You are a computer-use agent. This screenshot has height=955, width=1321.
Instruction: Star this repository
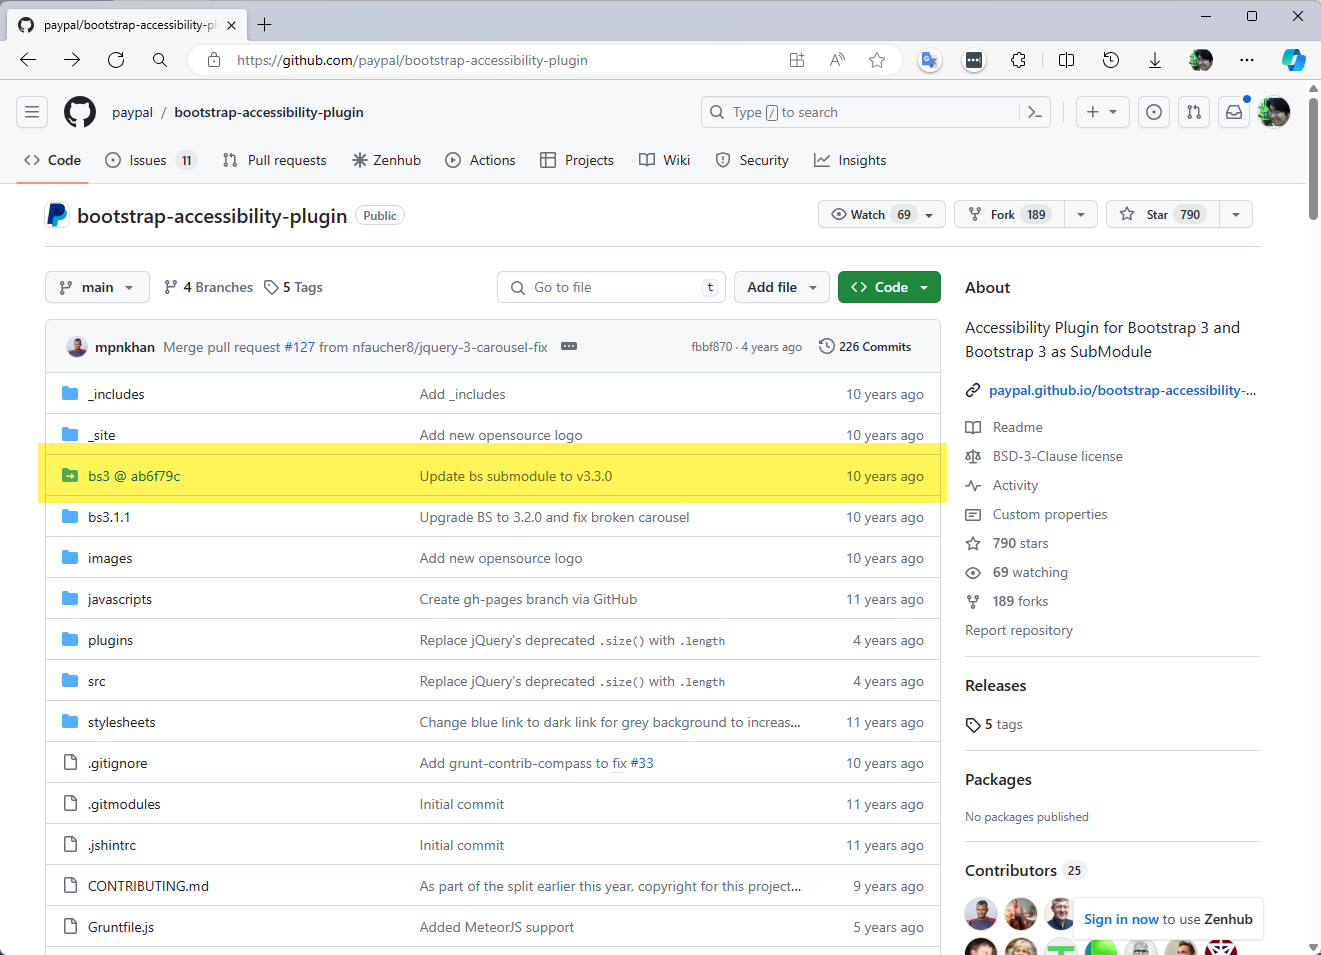coord(1162,214)
